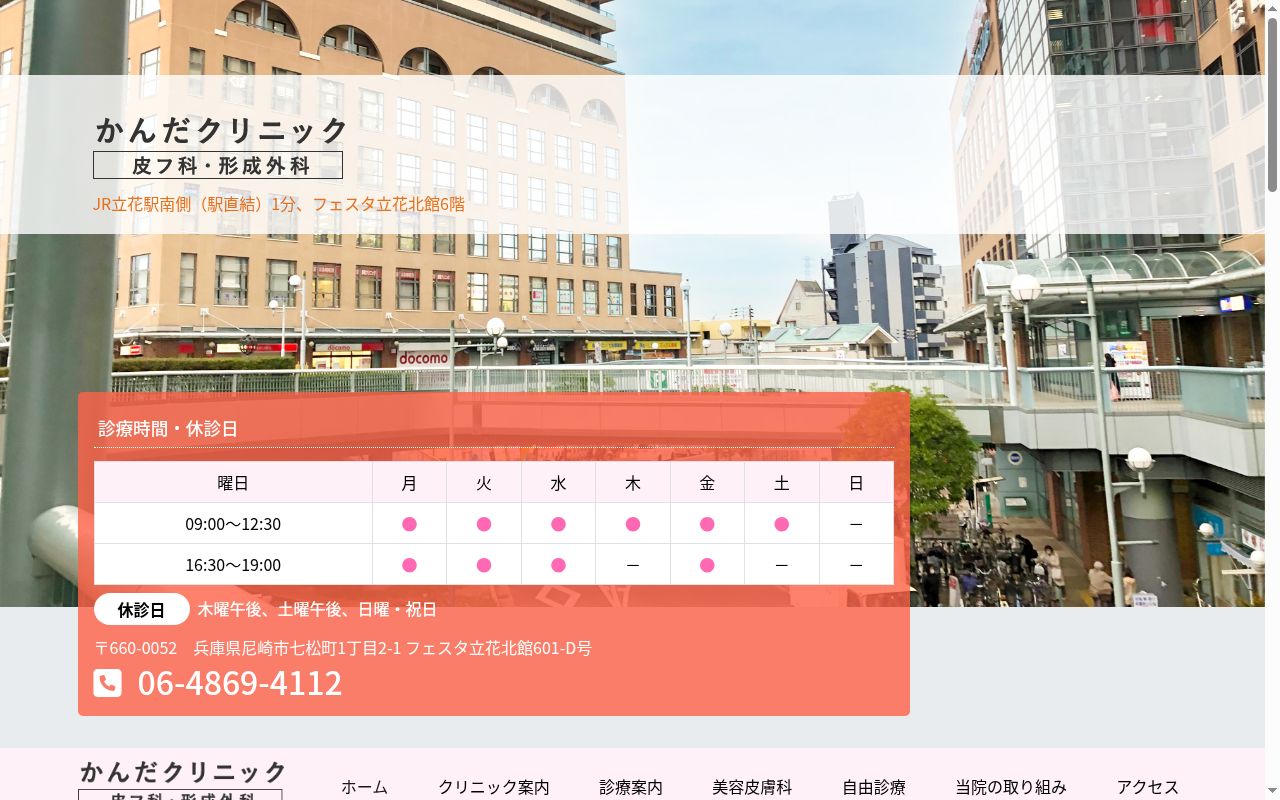The height and width of the screenshot is (800, 1280).
Task: Click the 日 column header
Action: [856, 483]
